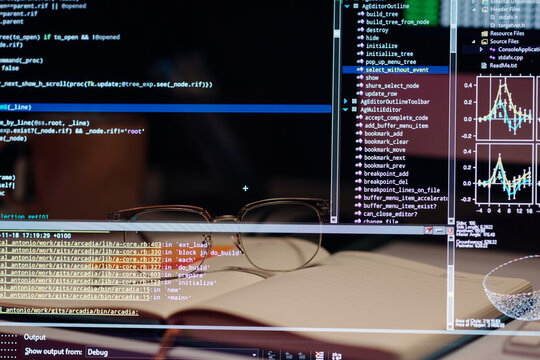Image resolution: width=540 pixels, height=360 pixels.
Task: Click the Toggle Word Wrap icon in the Output toolbar
Action: (336, 356)
